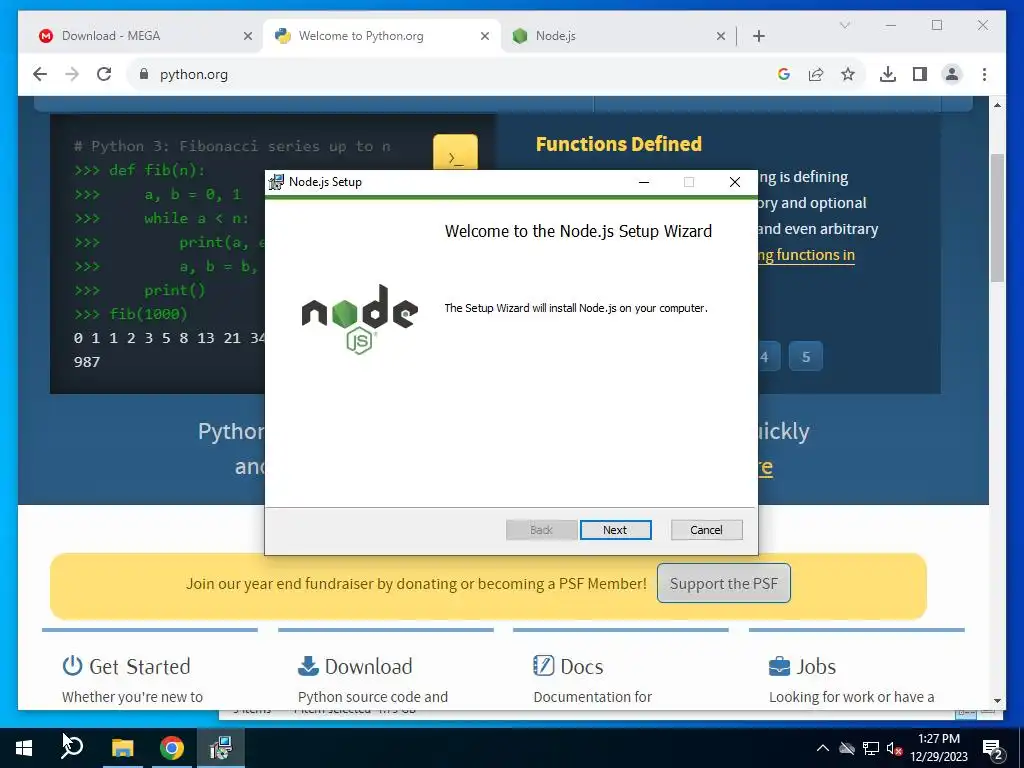This screenshot has width=1024, height=768.
Task: Open the volume control in the tray
Action: 894,748
